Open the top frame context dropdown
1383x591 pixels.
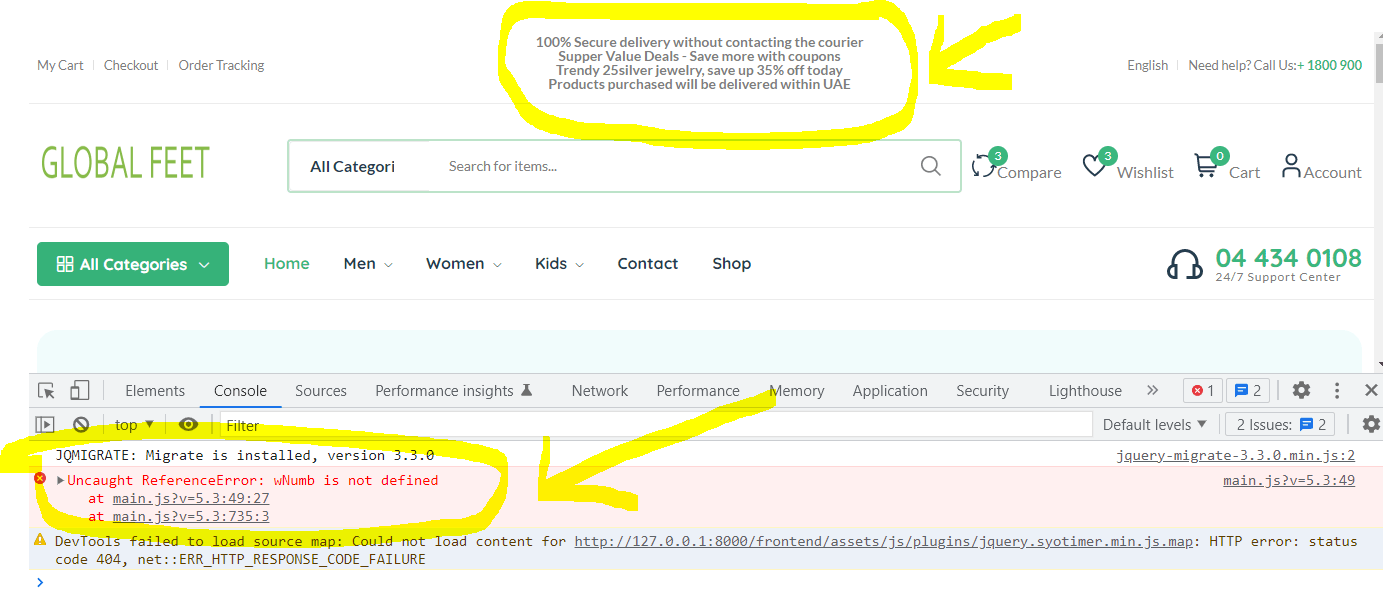click(x=133, y=424)
